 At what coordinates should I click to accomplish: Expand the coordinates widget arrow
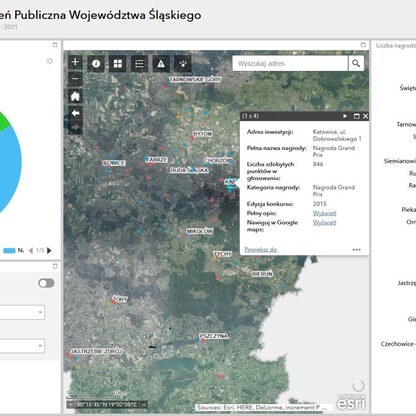144,405
